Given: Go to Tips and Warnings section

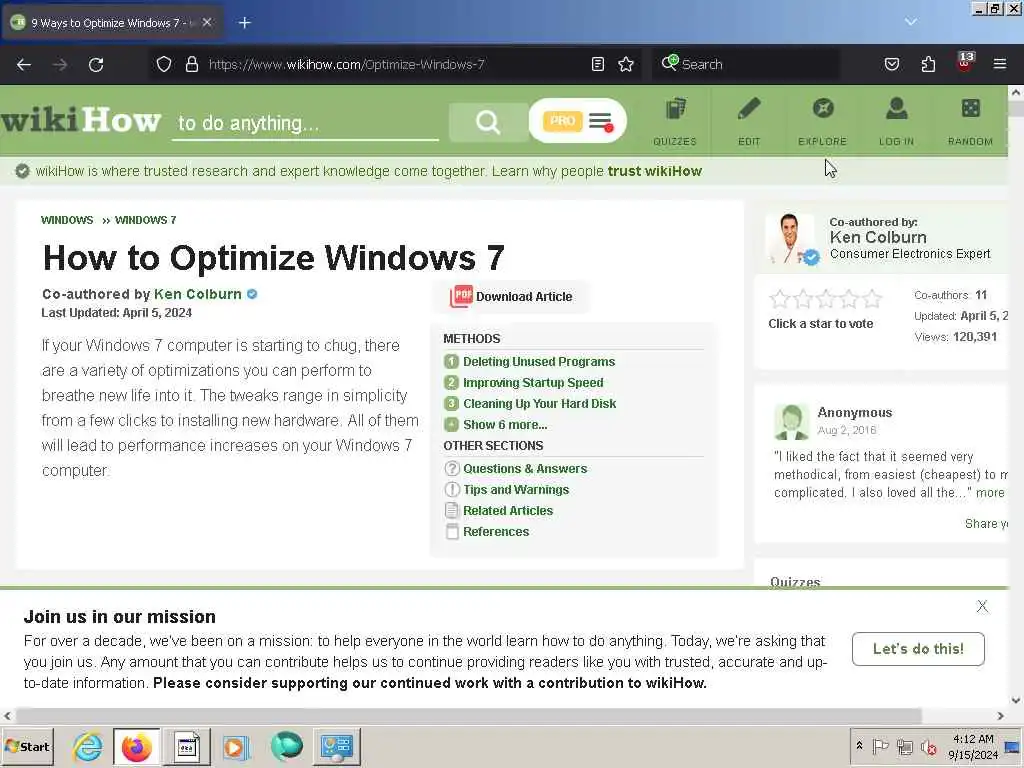Looking at the screenshot, I should (x=516, y=490).
